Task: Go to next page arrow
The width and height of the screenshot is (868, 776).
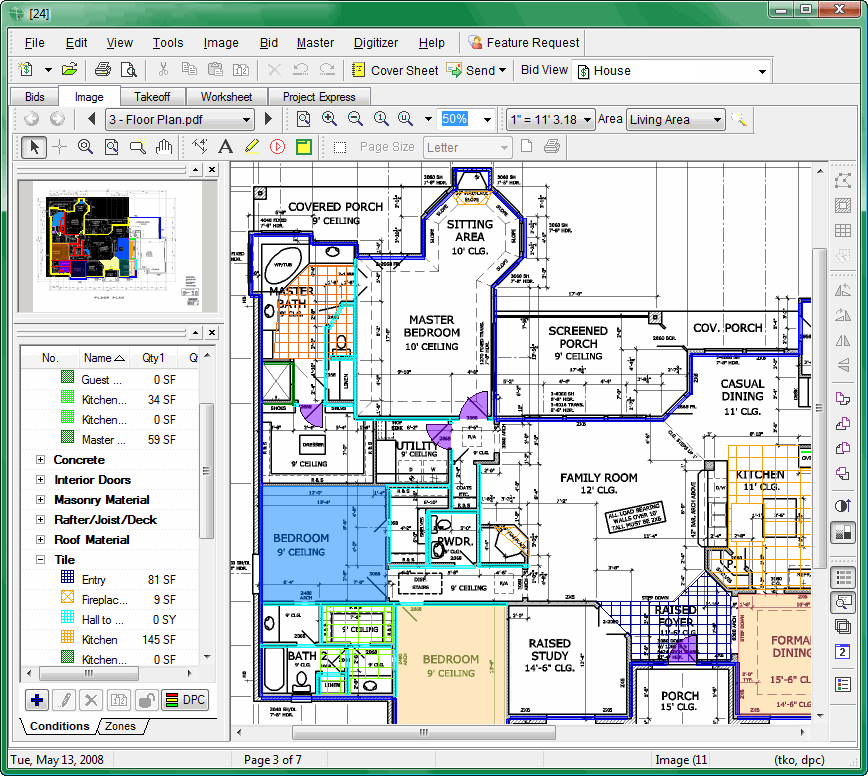Action: coord(268,119)
